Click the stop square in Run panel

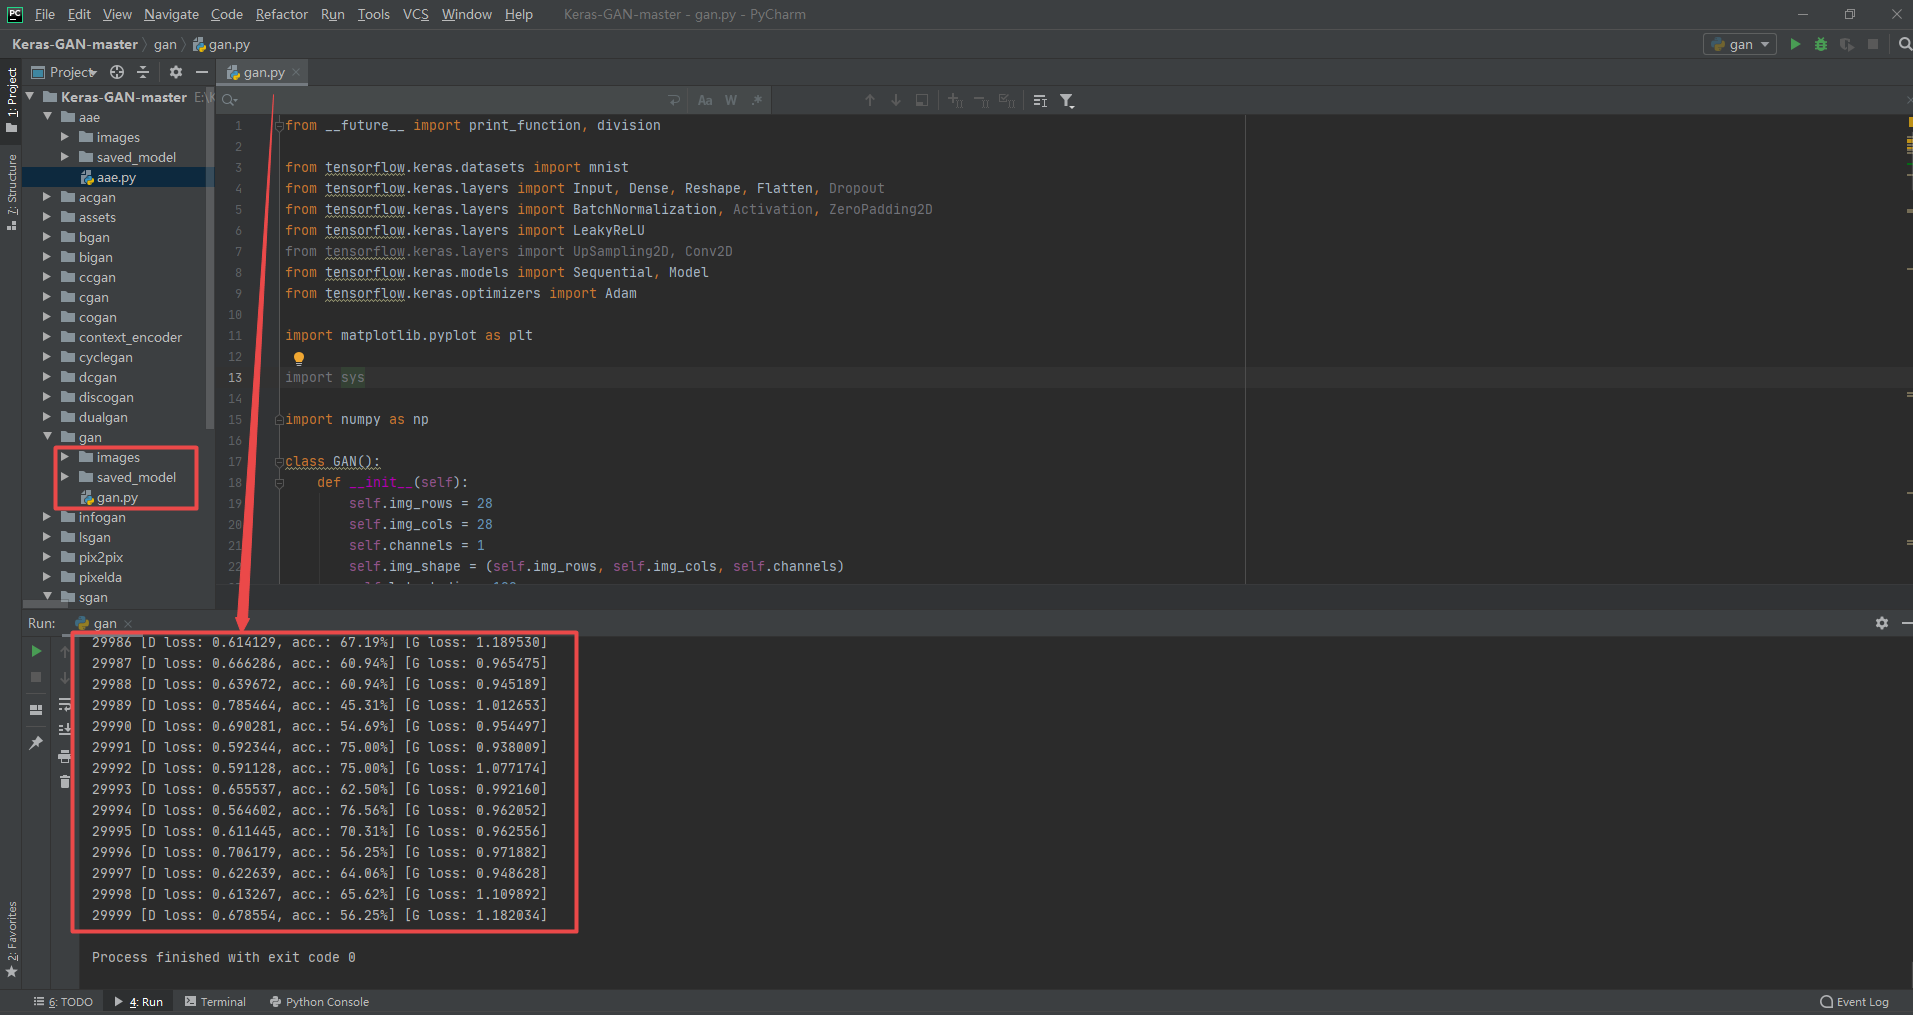pyautogui.click(x=36, y=677)
